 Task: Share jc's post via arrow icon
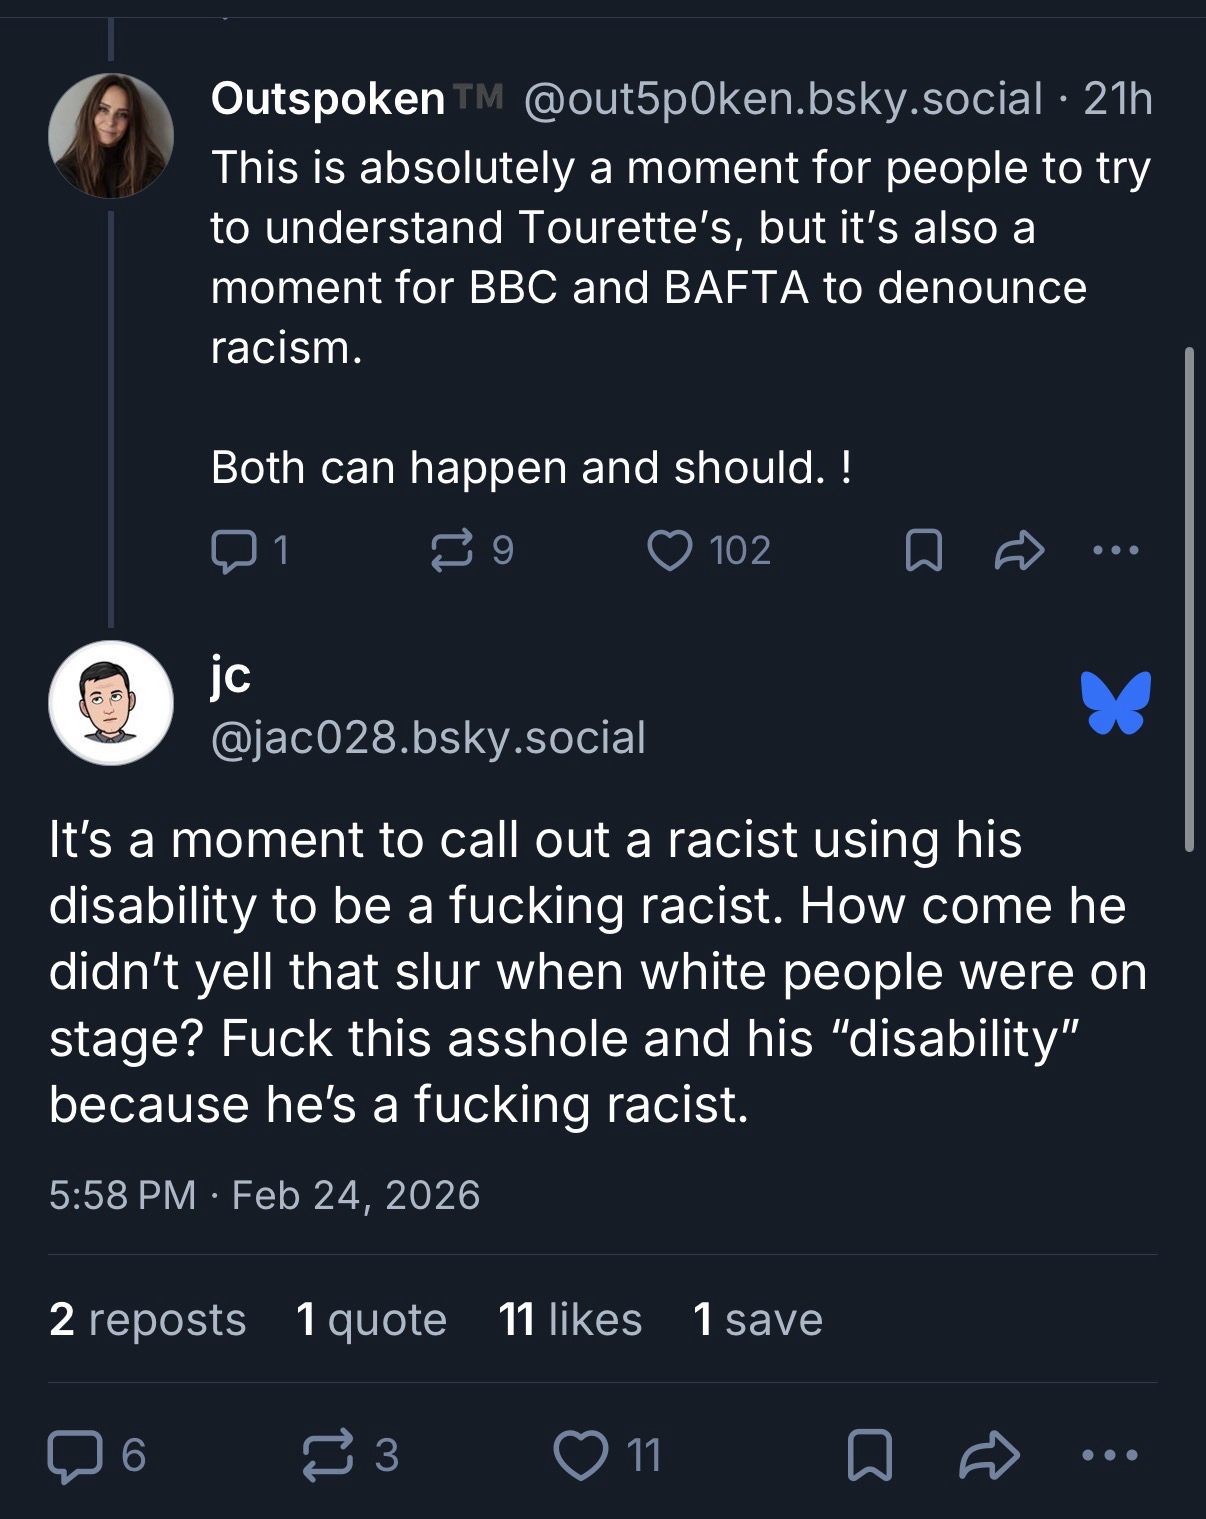989,1455
